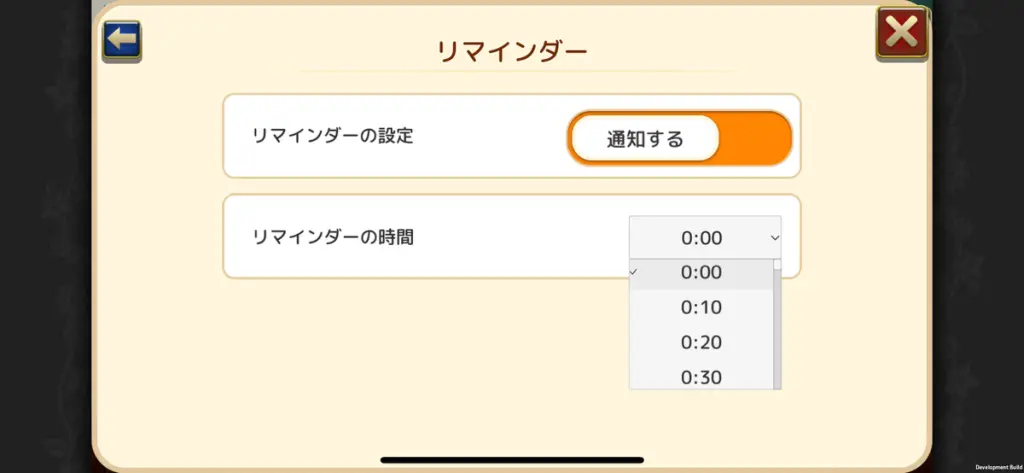Click the orange part of the reminder toggle
1024x473 pixels.
pos(756,139)
